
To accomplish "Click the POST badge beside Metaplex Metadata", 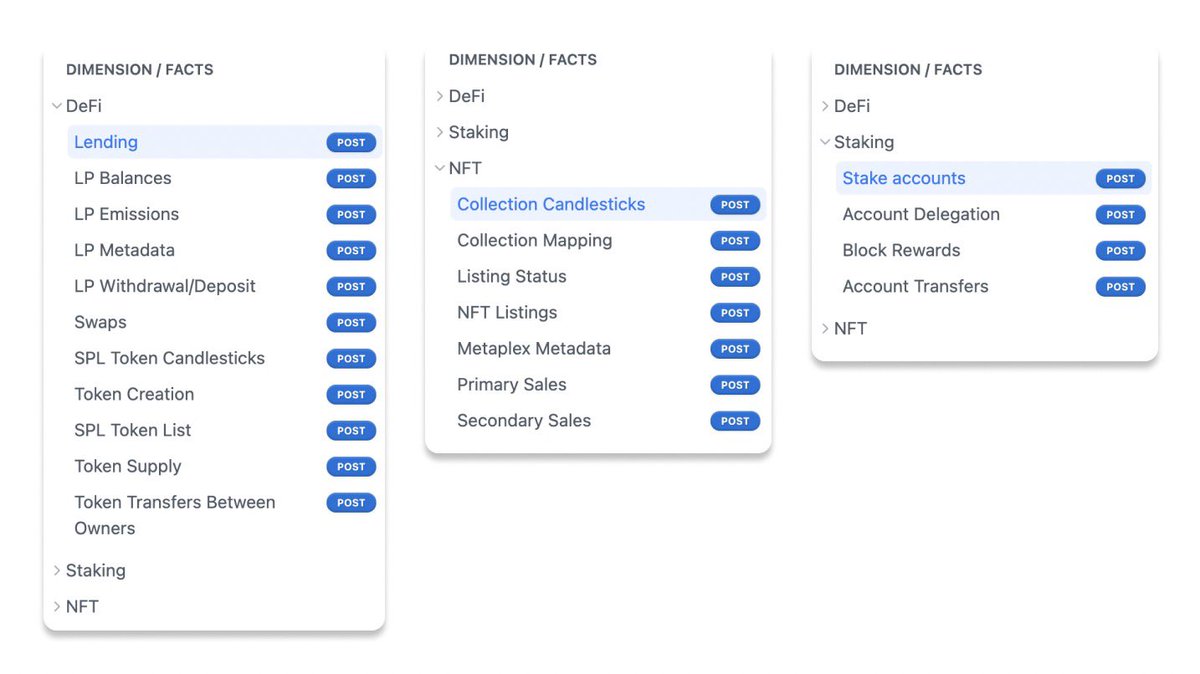I will coord(735,349).
